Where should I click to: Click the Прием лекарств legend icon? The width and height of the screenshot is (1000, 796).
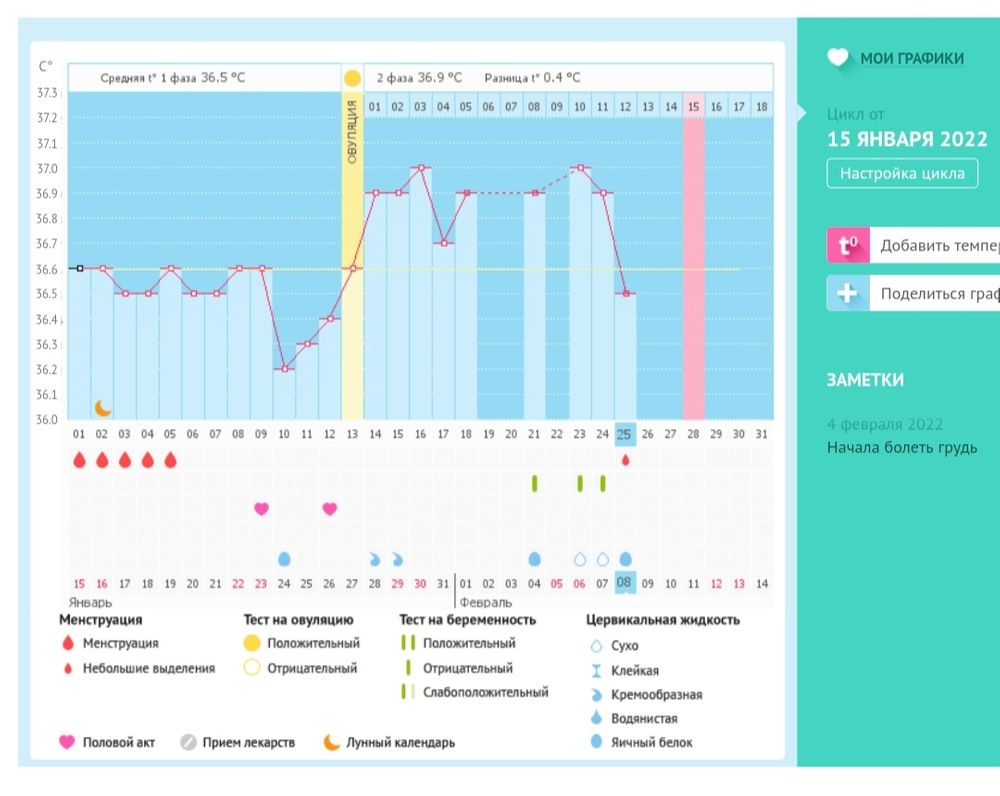[x=188, y=742]
